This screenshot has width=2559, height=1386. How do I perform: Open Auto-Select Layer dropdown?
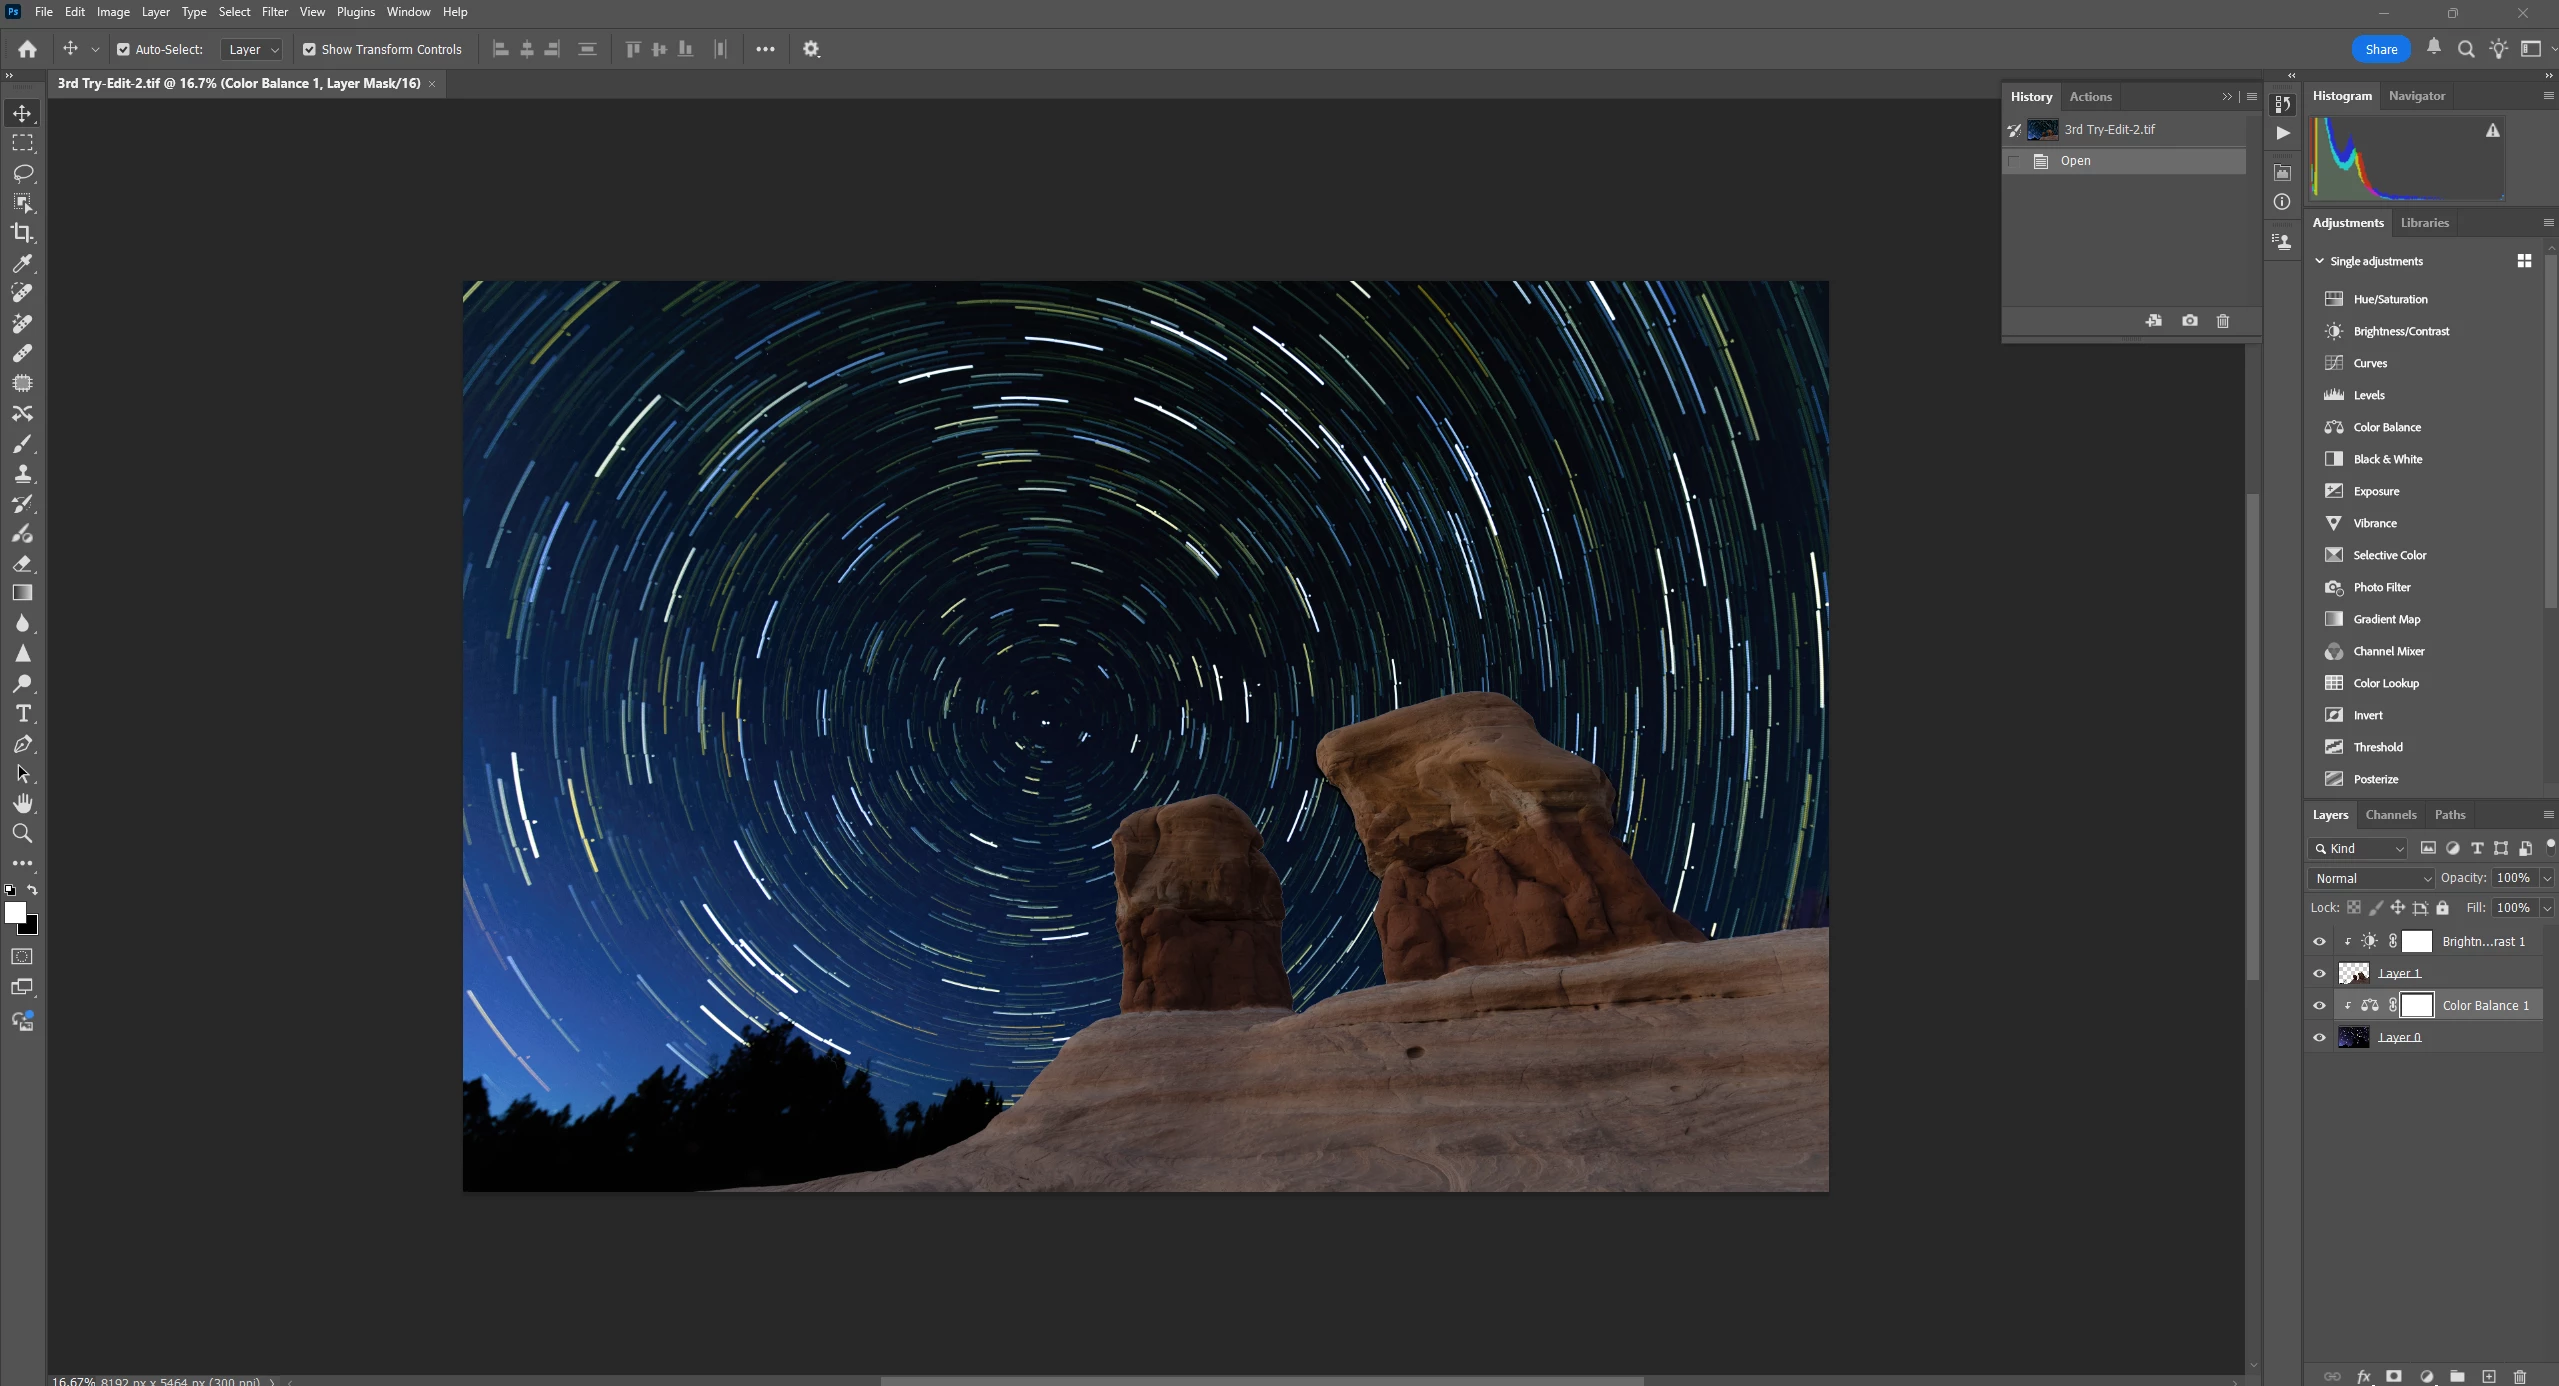point(253,49)
